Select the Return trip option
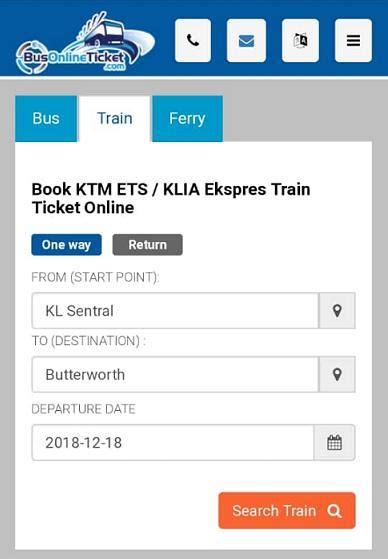388x559 pixels. tap(148, 245)
